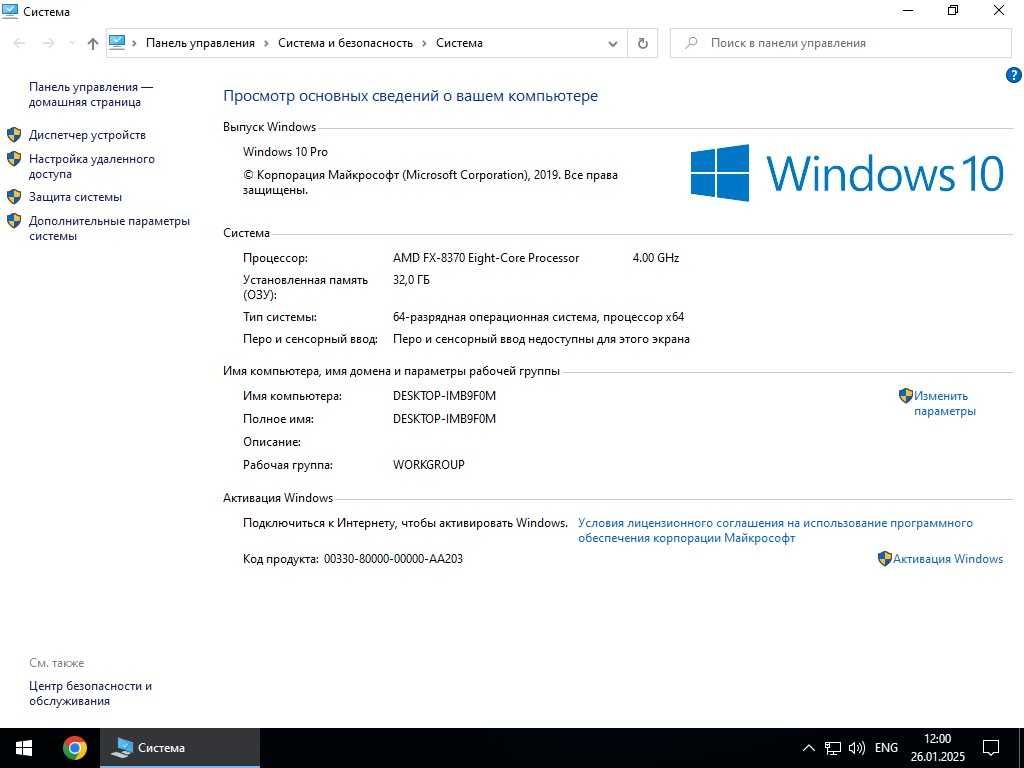
Task: Click the 32,0 ГБ memory value
Action: pos(411,280)
